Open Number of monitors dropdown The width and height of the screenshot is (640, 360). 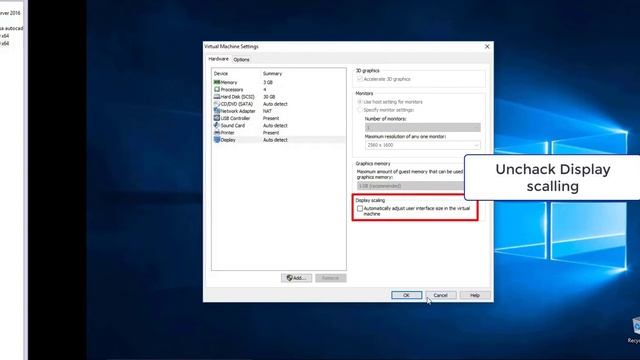tap(422, 127)
